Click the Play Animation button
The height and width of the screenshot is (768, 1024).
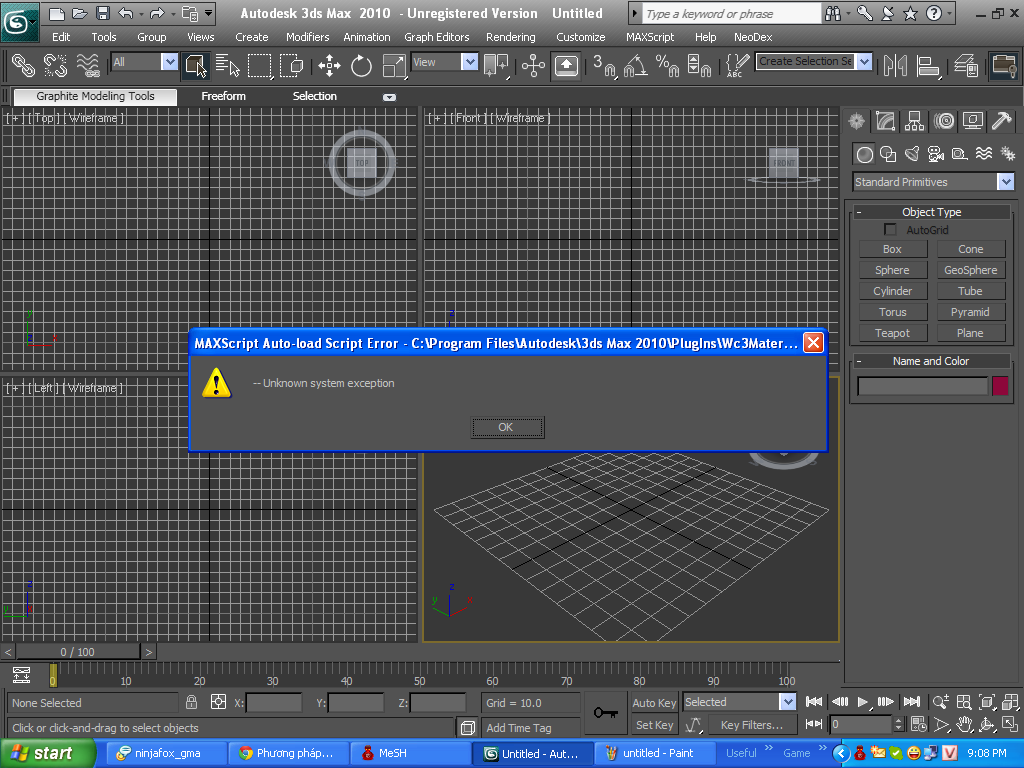863,702
